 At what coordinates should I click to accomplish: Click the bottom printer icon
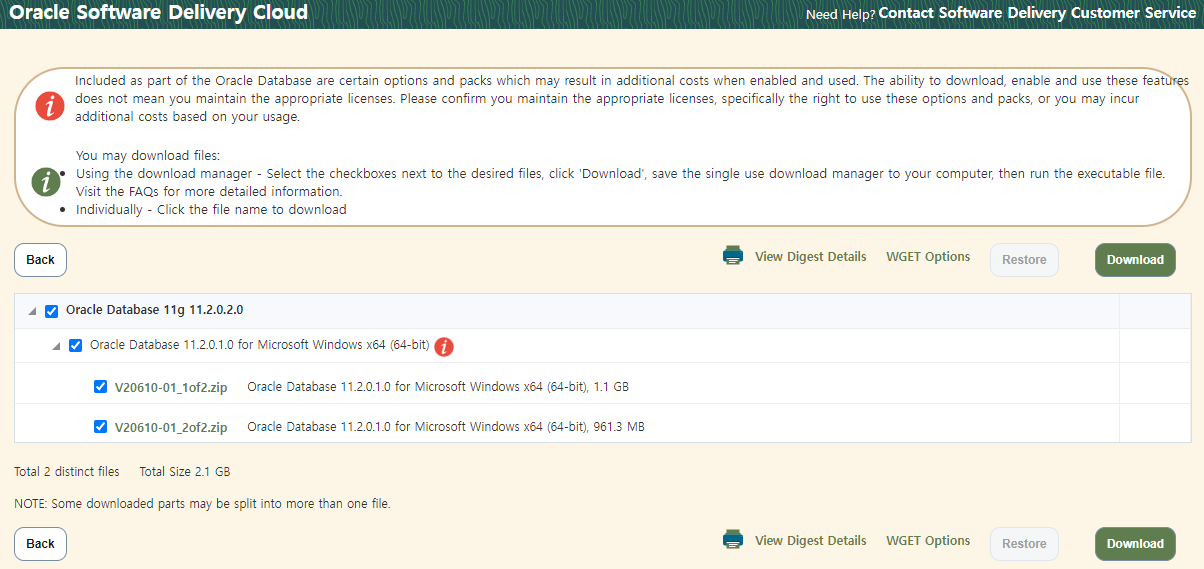tap(733, 540)
